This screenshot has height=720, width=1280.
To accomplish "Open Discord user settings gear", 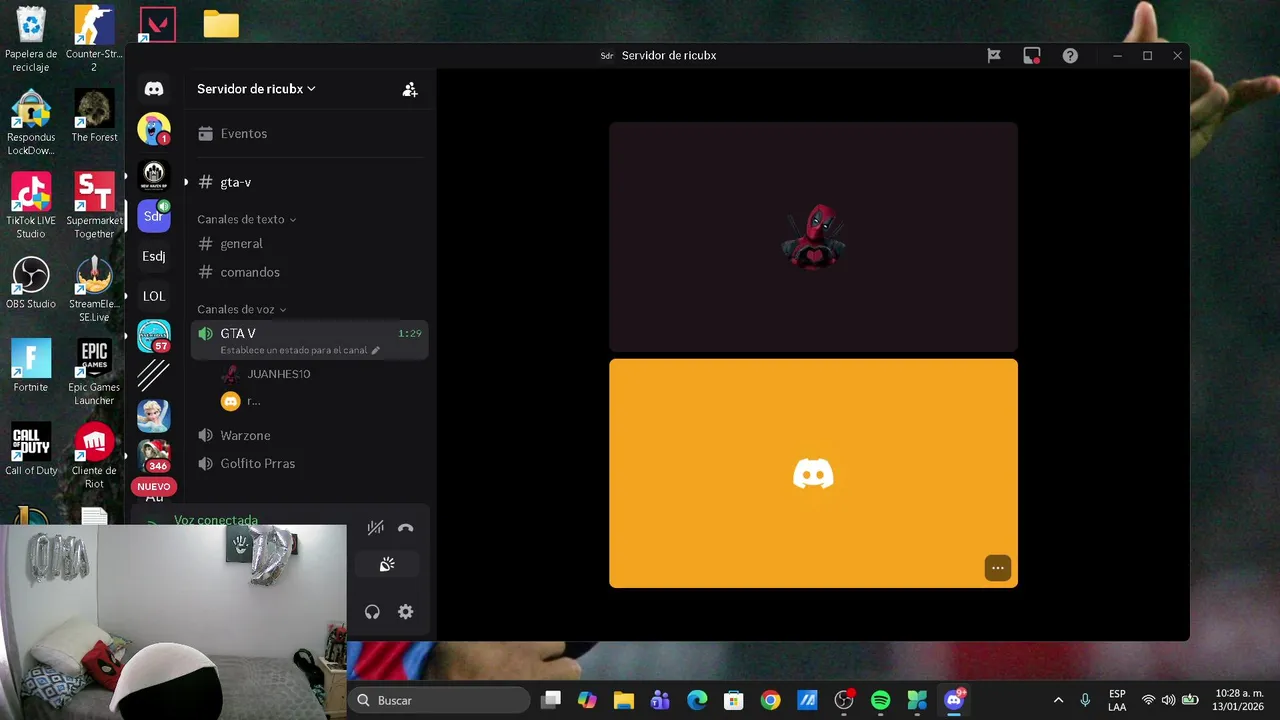I will pos(405,612).
